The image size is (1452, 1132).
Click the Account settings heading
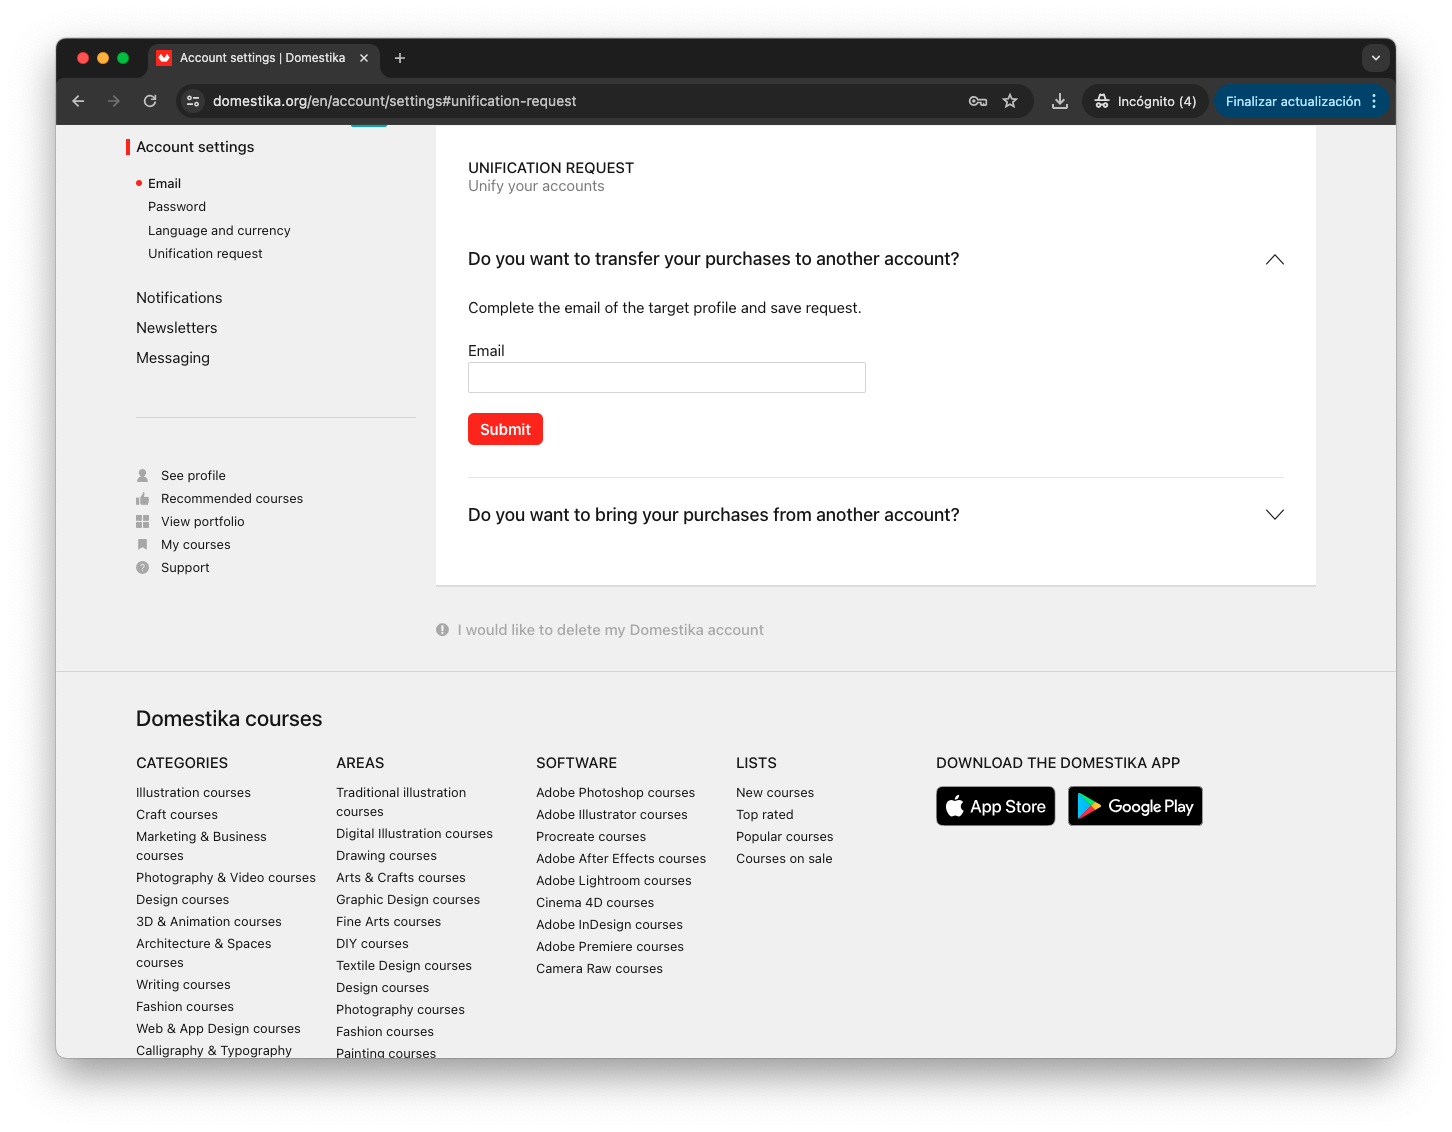click(195, 147)
